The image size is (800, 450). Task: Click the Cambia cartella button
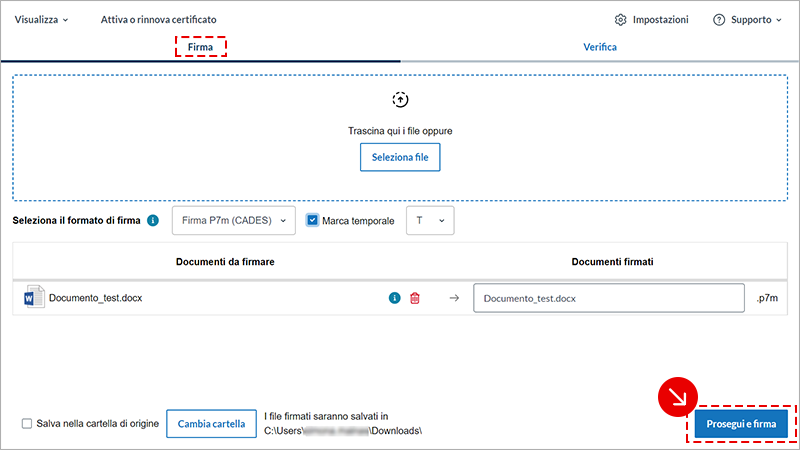(x=211, y=424)
